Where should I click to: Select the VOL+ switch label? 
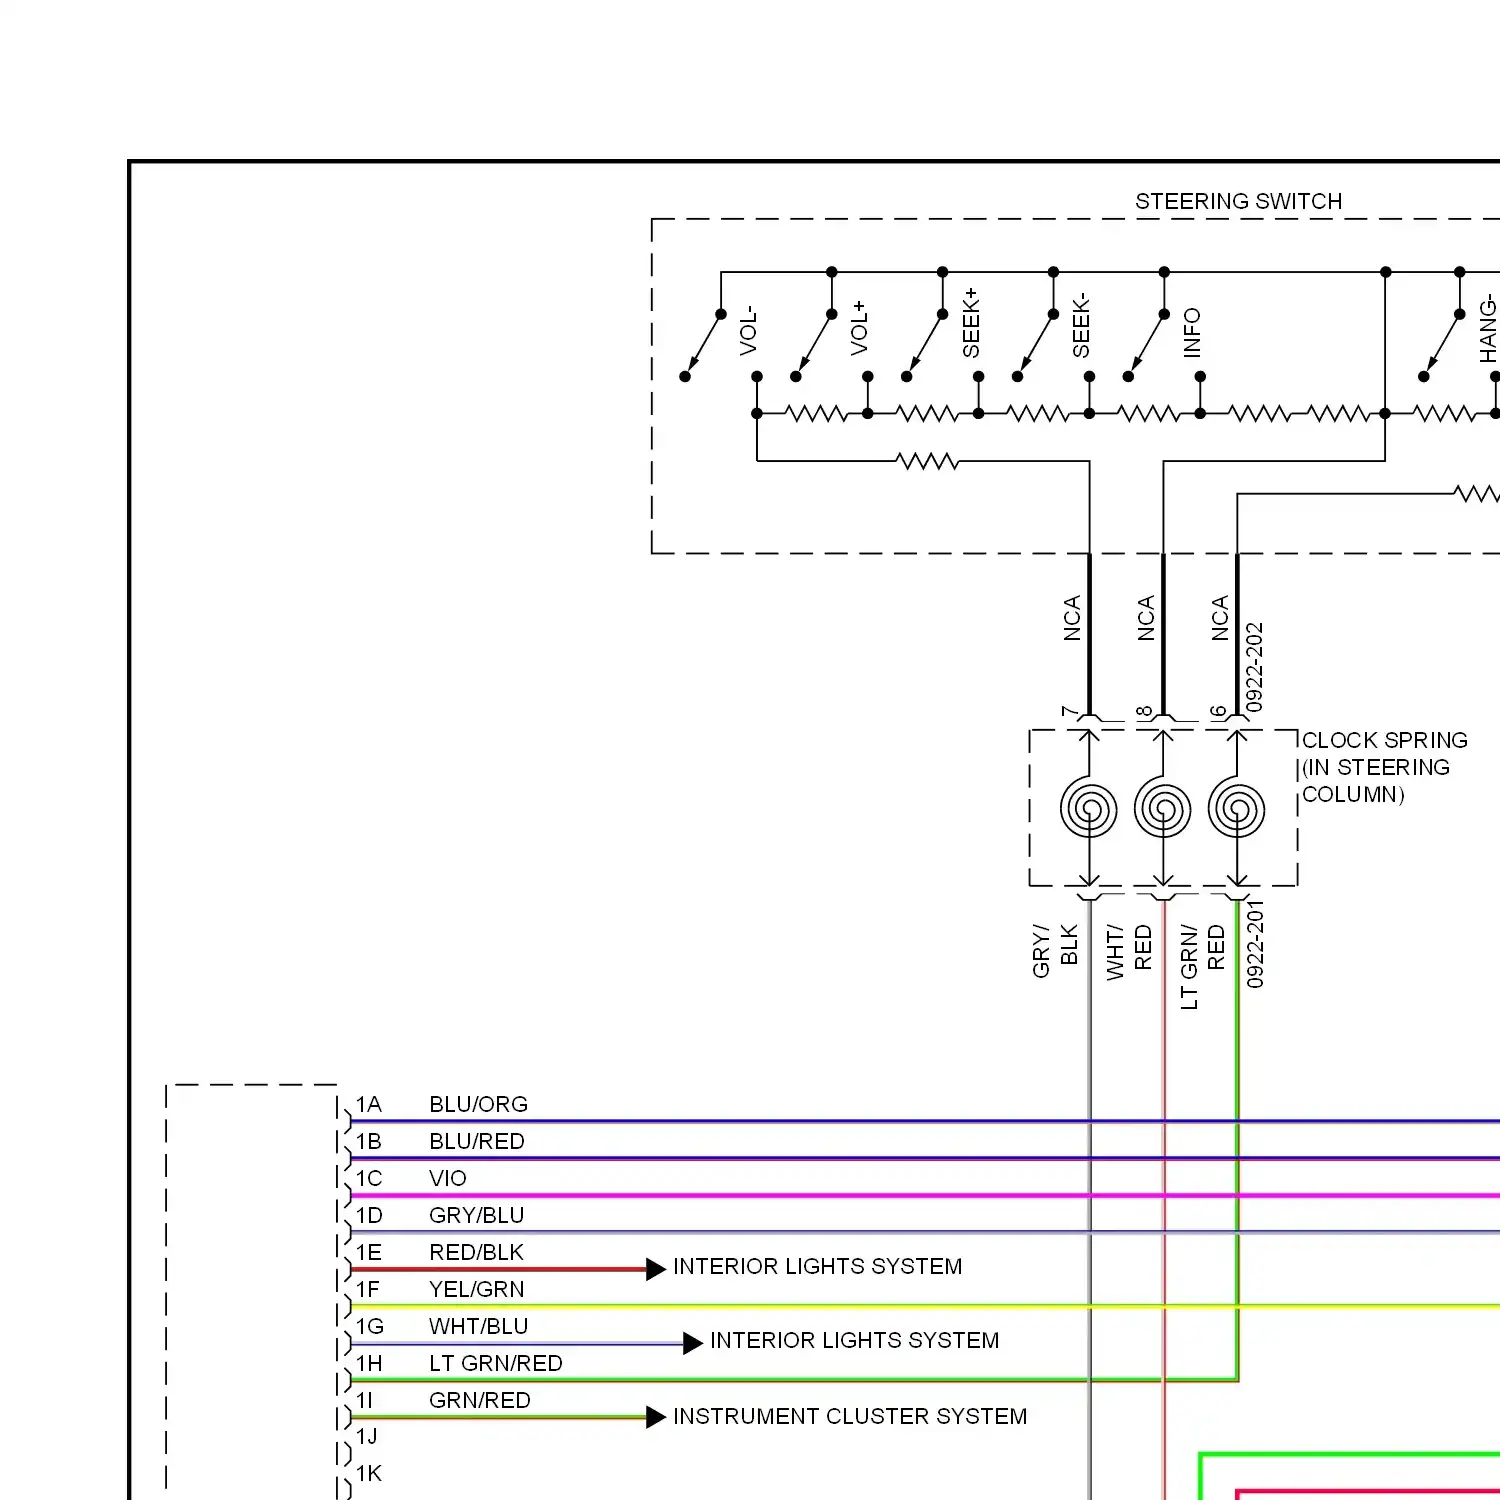click(x=859, y=327)
